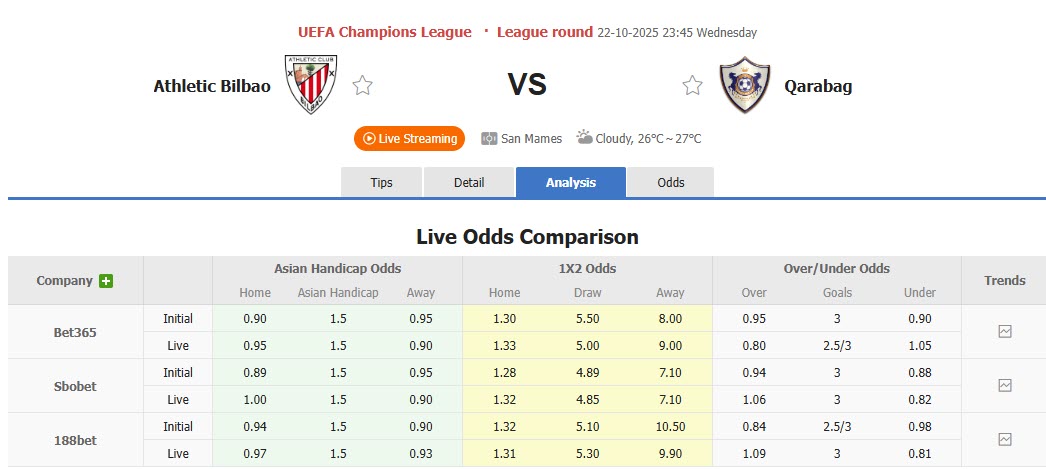The image size is (1046, 469).
Task: Open the UEFA Champions League link
Action: 385,32
